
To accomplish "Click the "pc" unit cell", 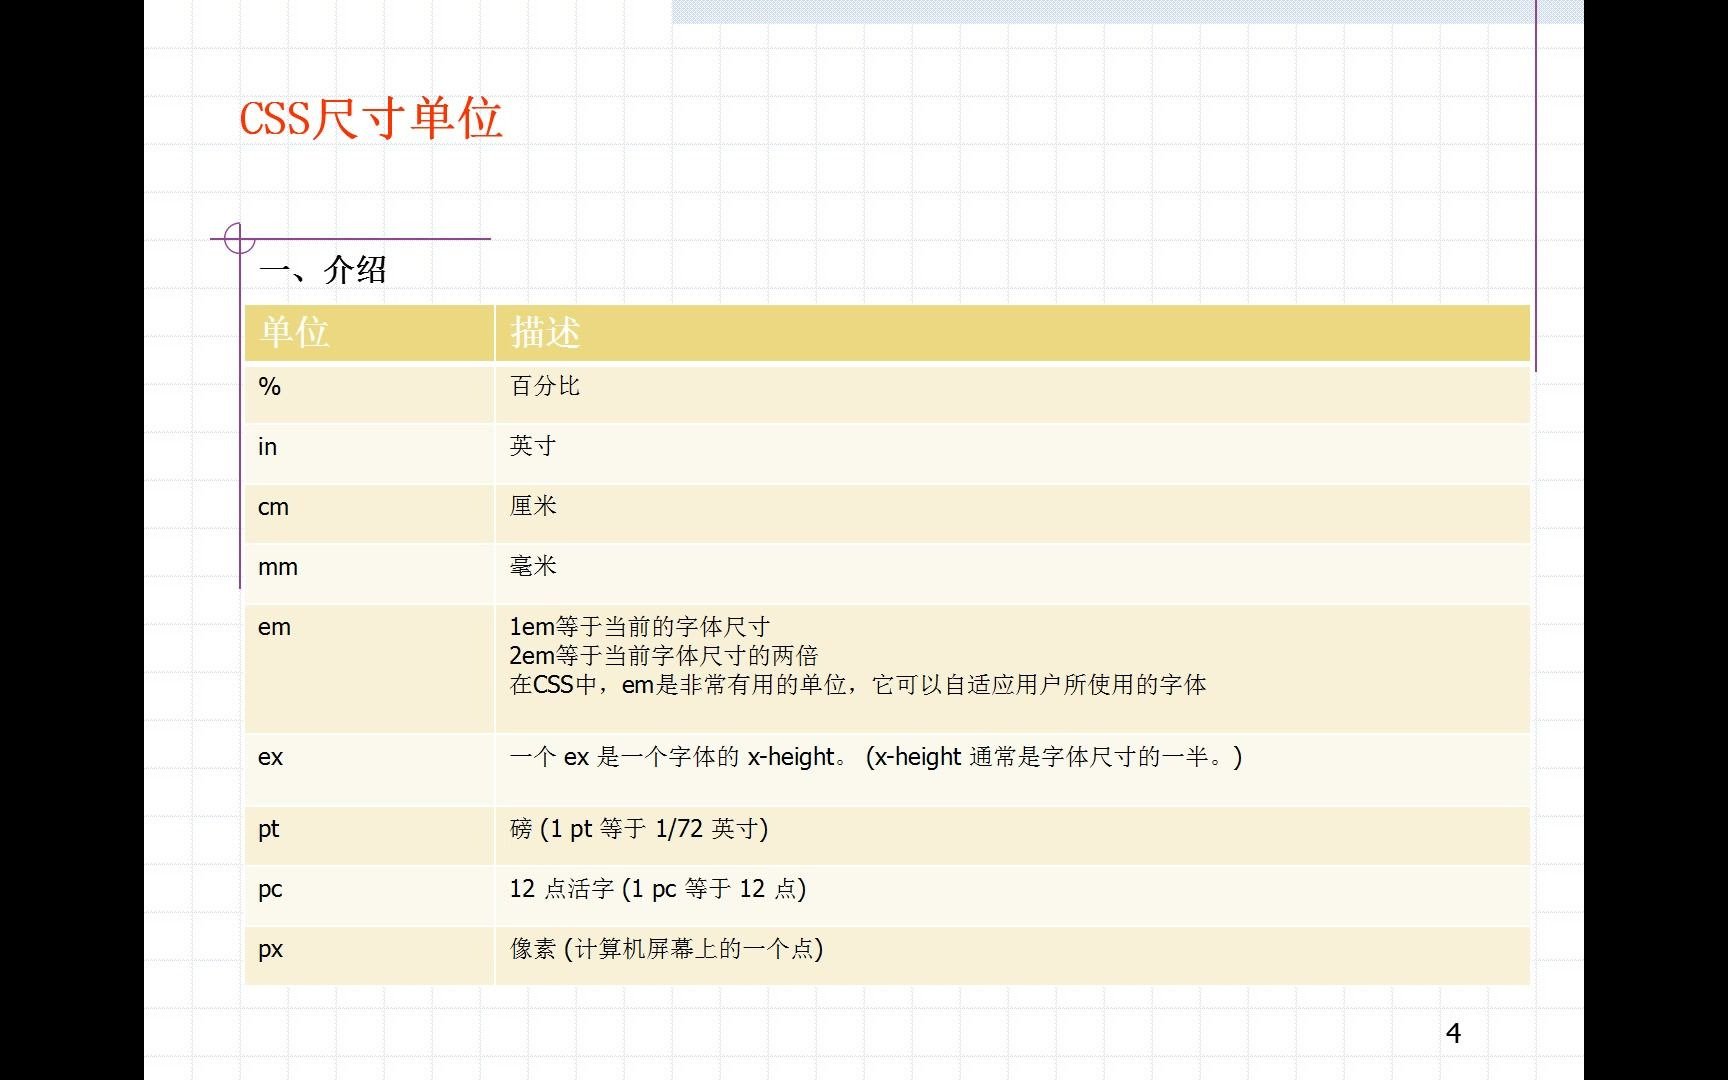I will click(369, 895).
